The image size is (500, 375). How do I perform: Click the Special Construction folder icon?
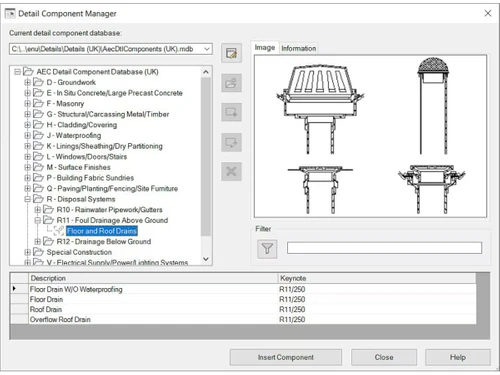[39, 252]
